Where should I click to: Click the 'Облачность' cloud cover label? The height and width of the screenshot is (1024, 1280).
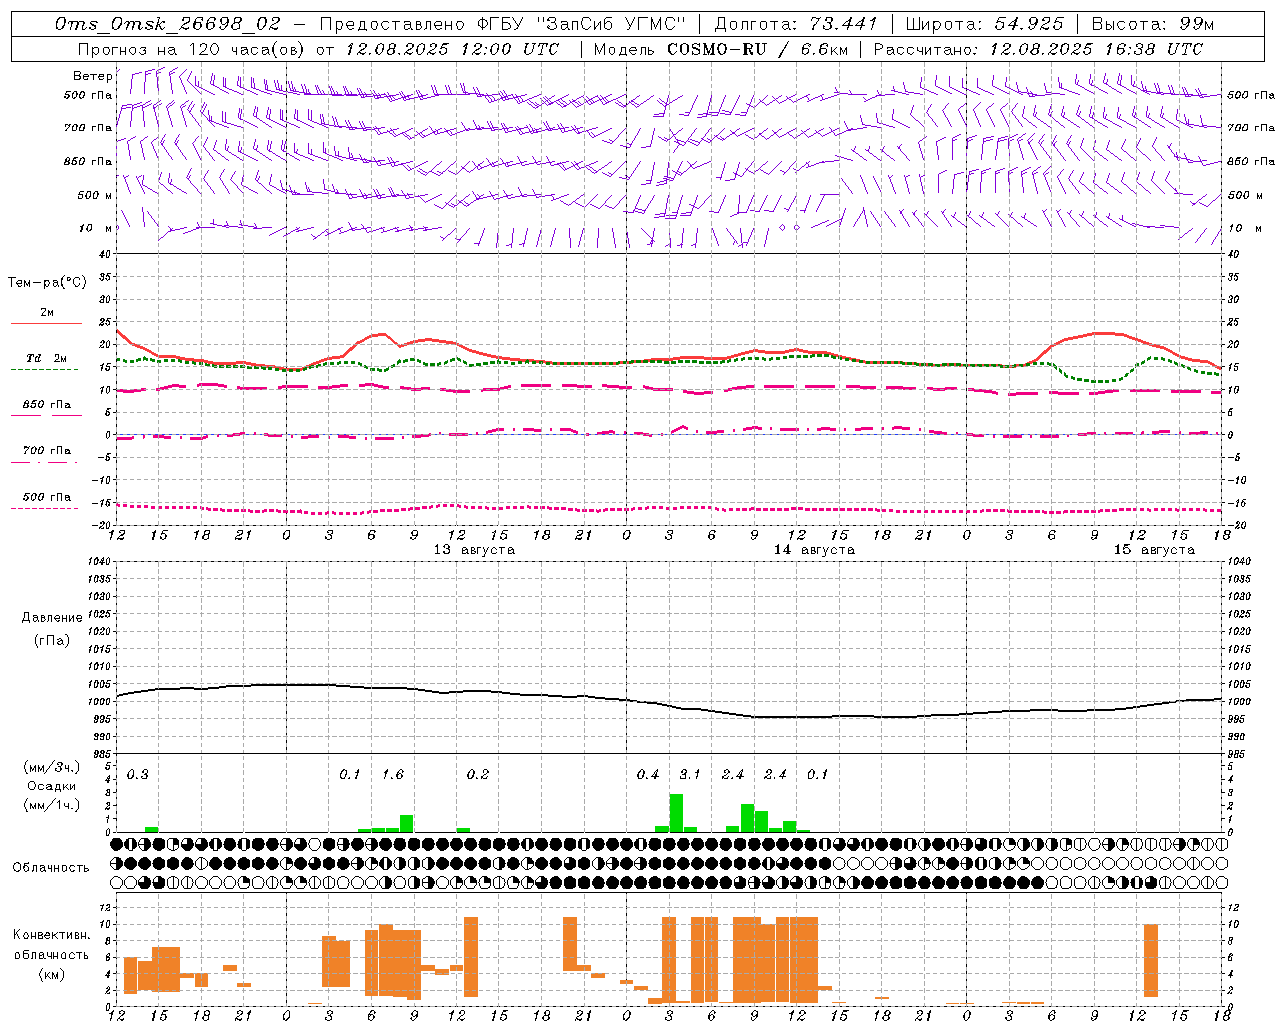51,867
